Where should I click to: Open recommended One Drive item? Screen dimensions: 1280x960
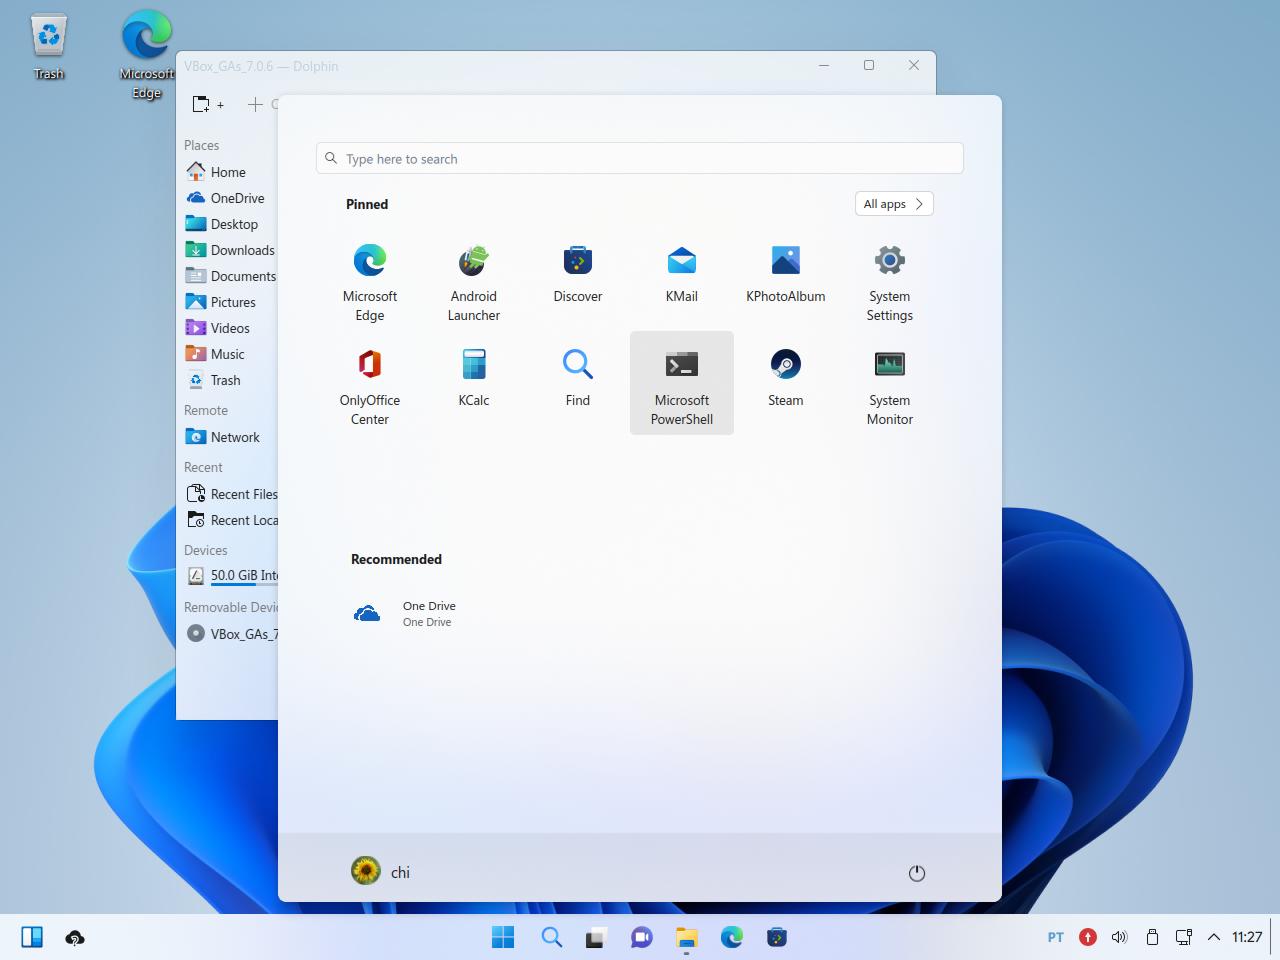point(405,613)
